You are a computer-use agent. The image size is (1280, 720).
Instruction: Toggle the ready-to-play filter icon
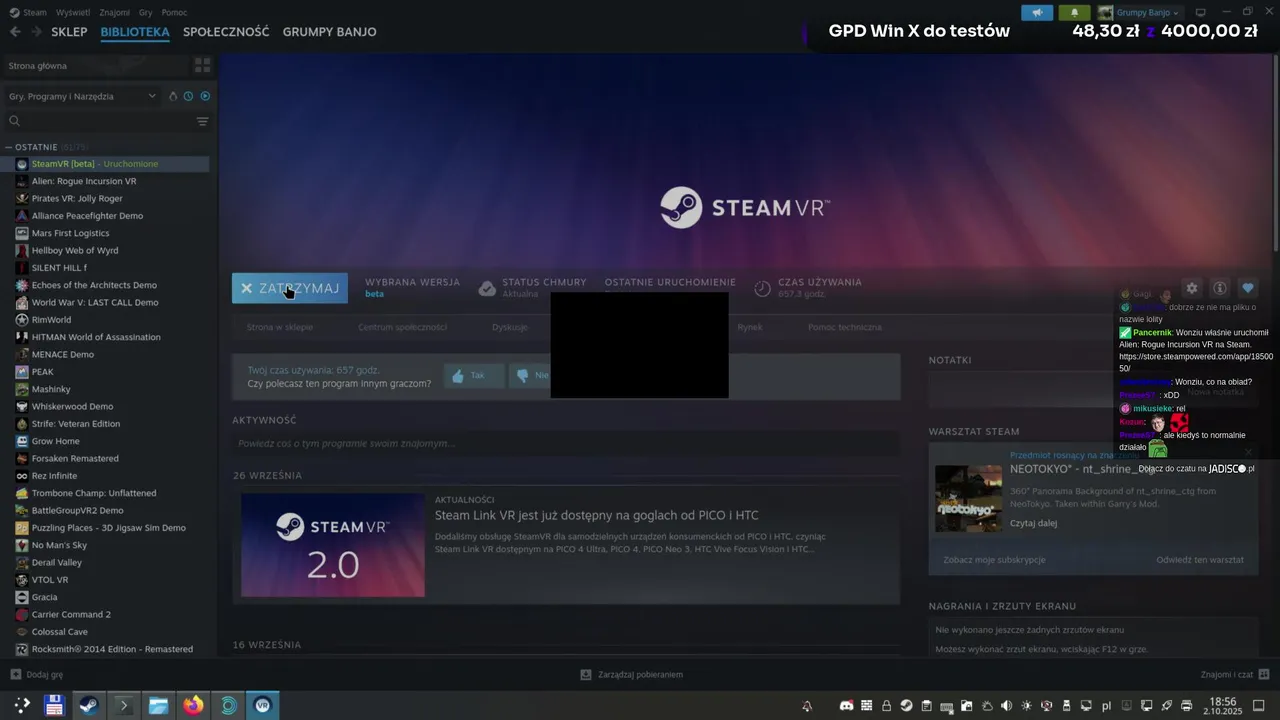pos(205,96)
